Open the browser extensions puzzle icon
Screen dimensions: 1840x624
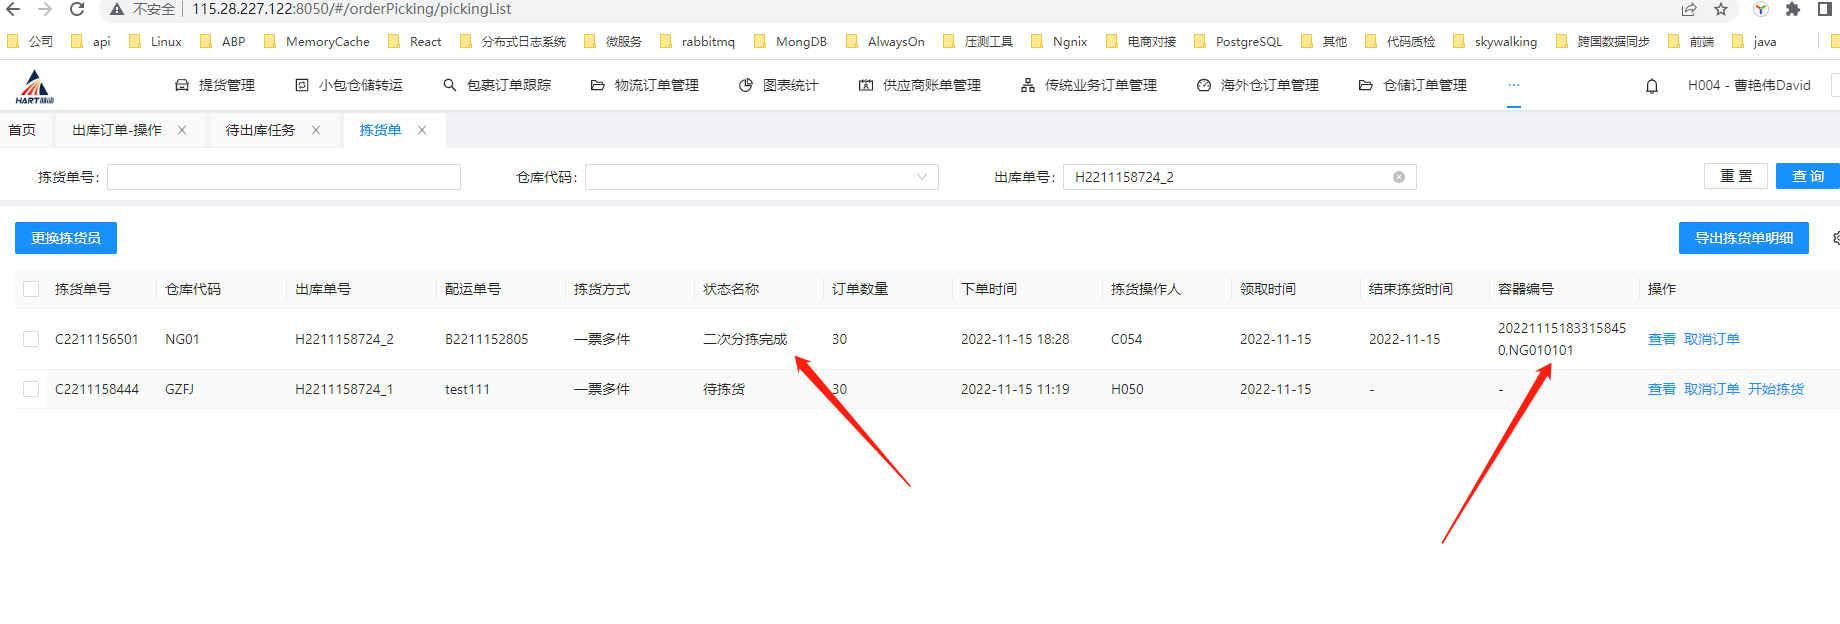pos(1793,9)
